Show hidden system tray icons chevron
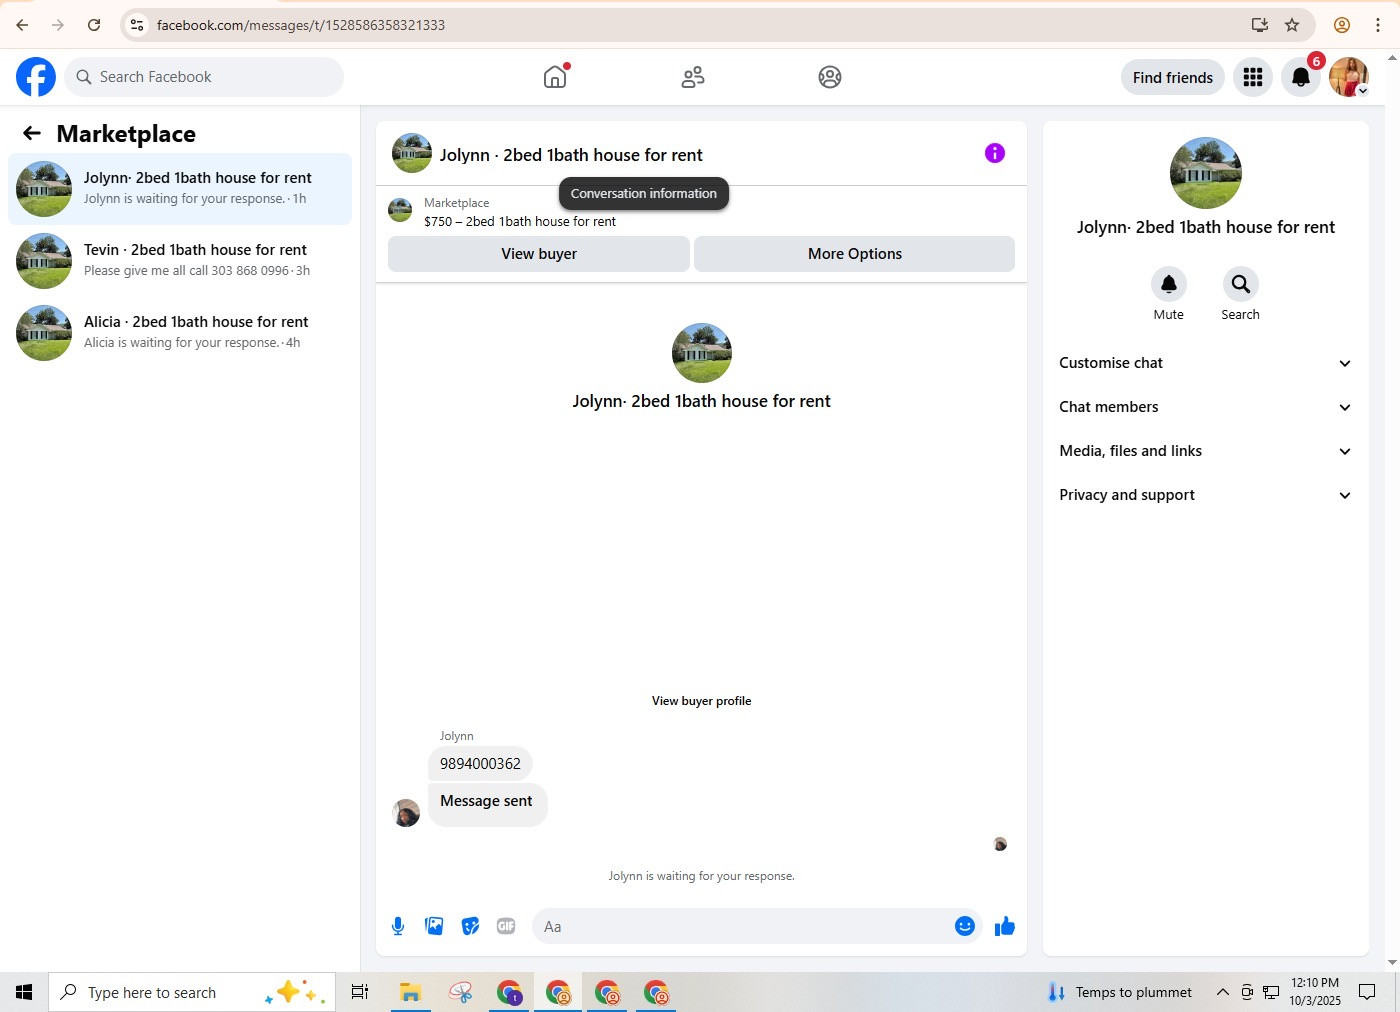The height and width of the screenshot is (1012, 1400). (x=1222, y=992)
